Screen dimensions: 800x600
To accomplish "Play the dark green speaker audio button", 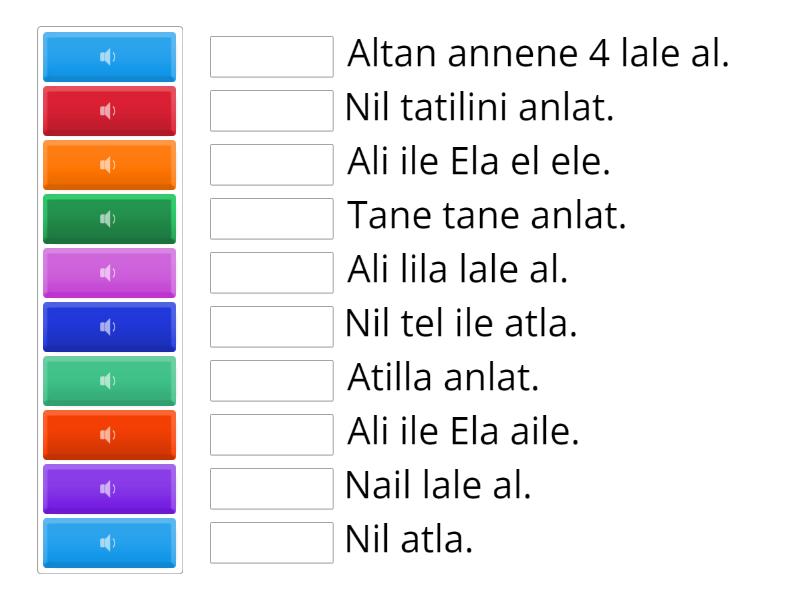I will point(109,219).
